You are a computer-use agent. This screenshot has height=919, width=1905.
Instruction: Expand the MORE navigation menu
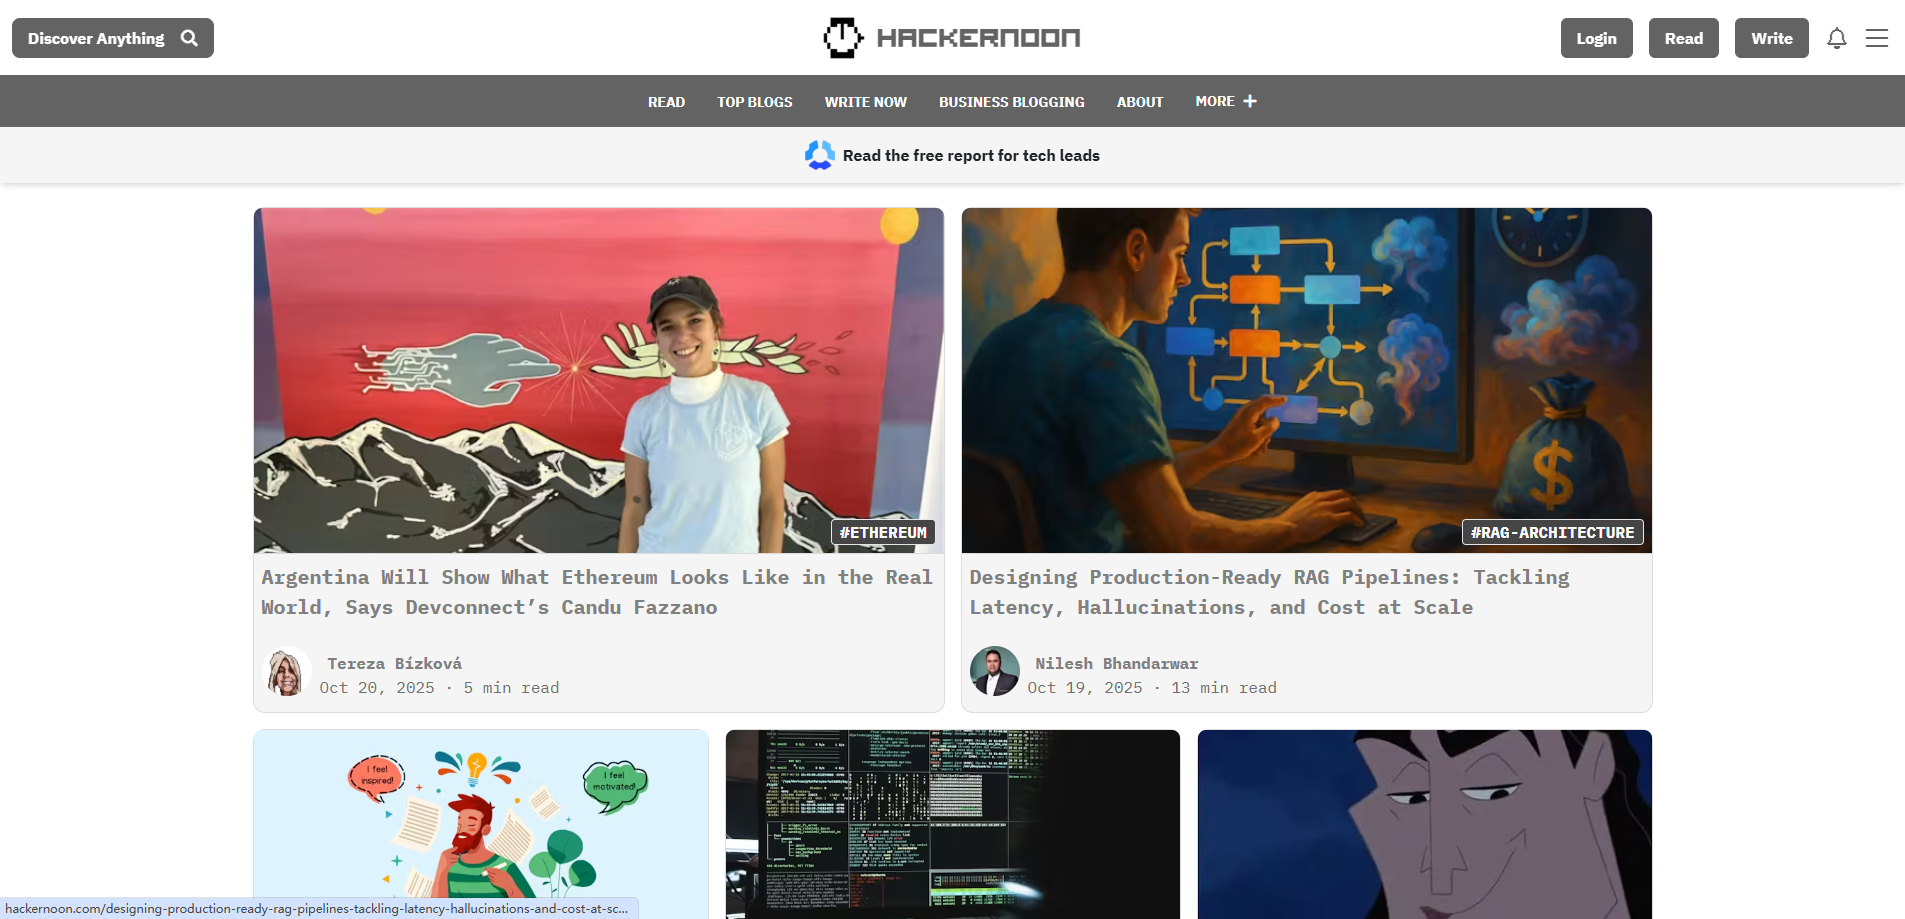coord(1216,101)
